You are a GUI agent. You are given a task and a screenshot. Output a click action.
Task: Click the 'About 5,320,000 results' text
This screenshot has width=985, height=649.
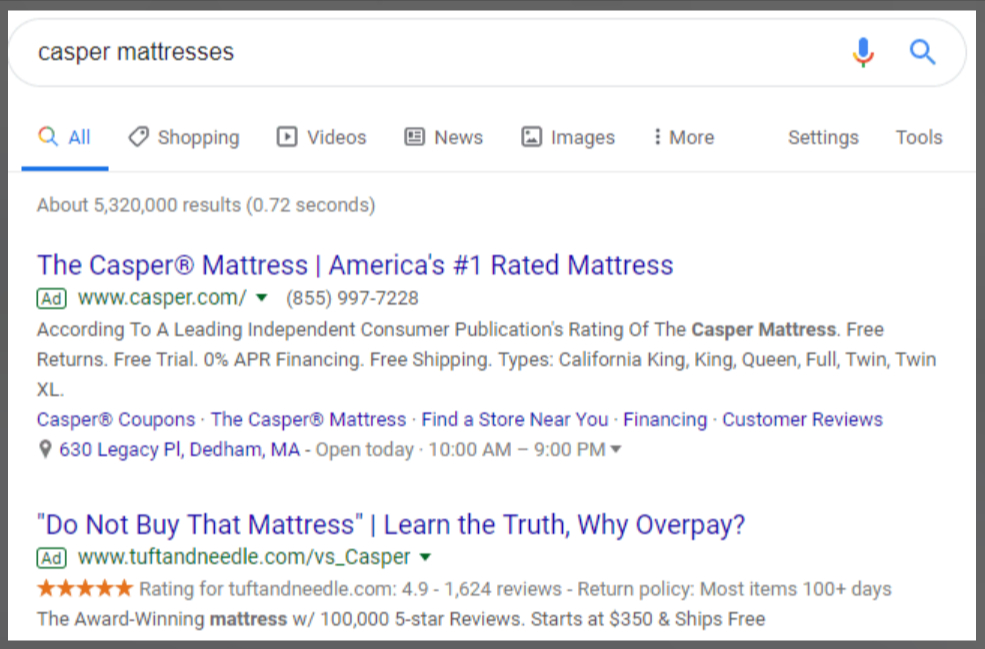(205, 205)
